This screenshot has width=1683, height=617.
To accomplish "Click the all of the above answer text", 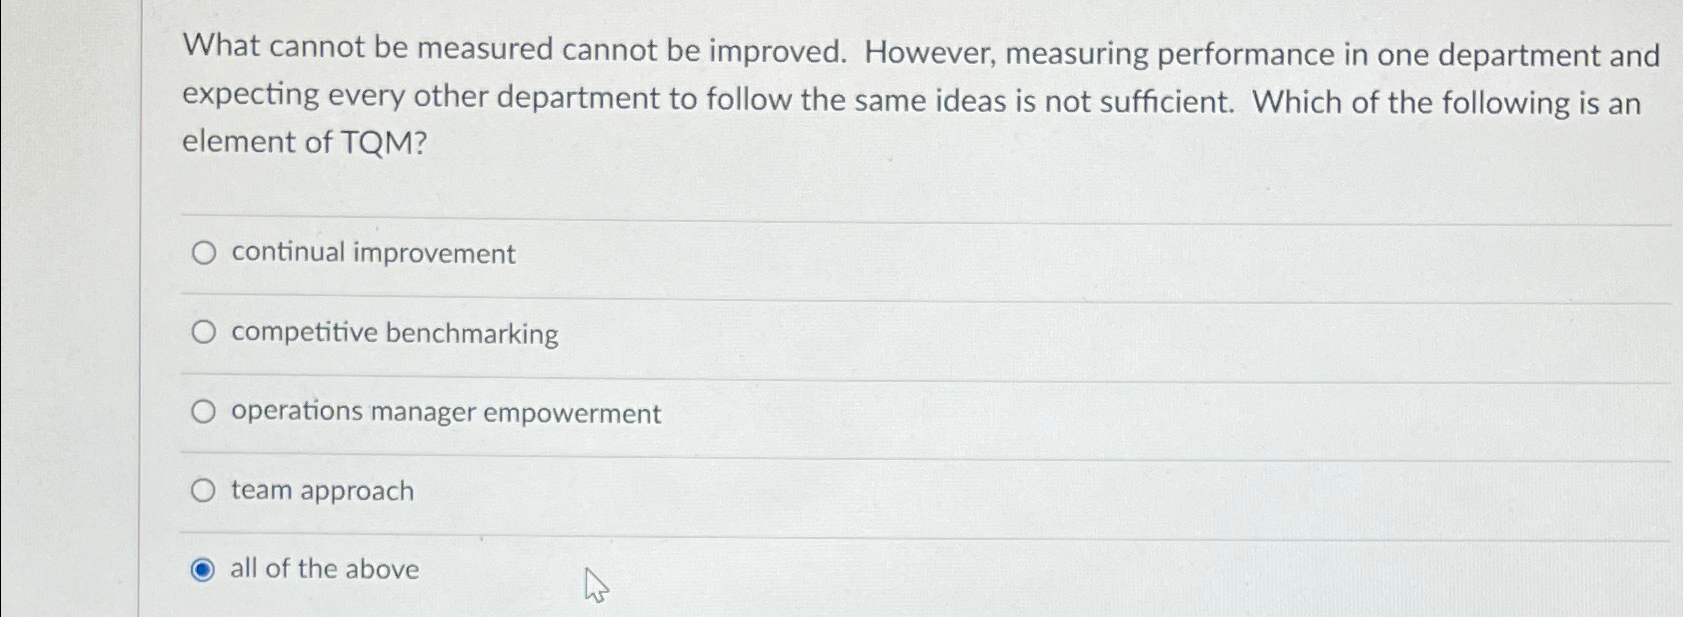I will 322,569.
